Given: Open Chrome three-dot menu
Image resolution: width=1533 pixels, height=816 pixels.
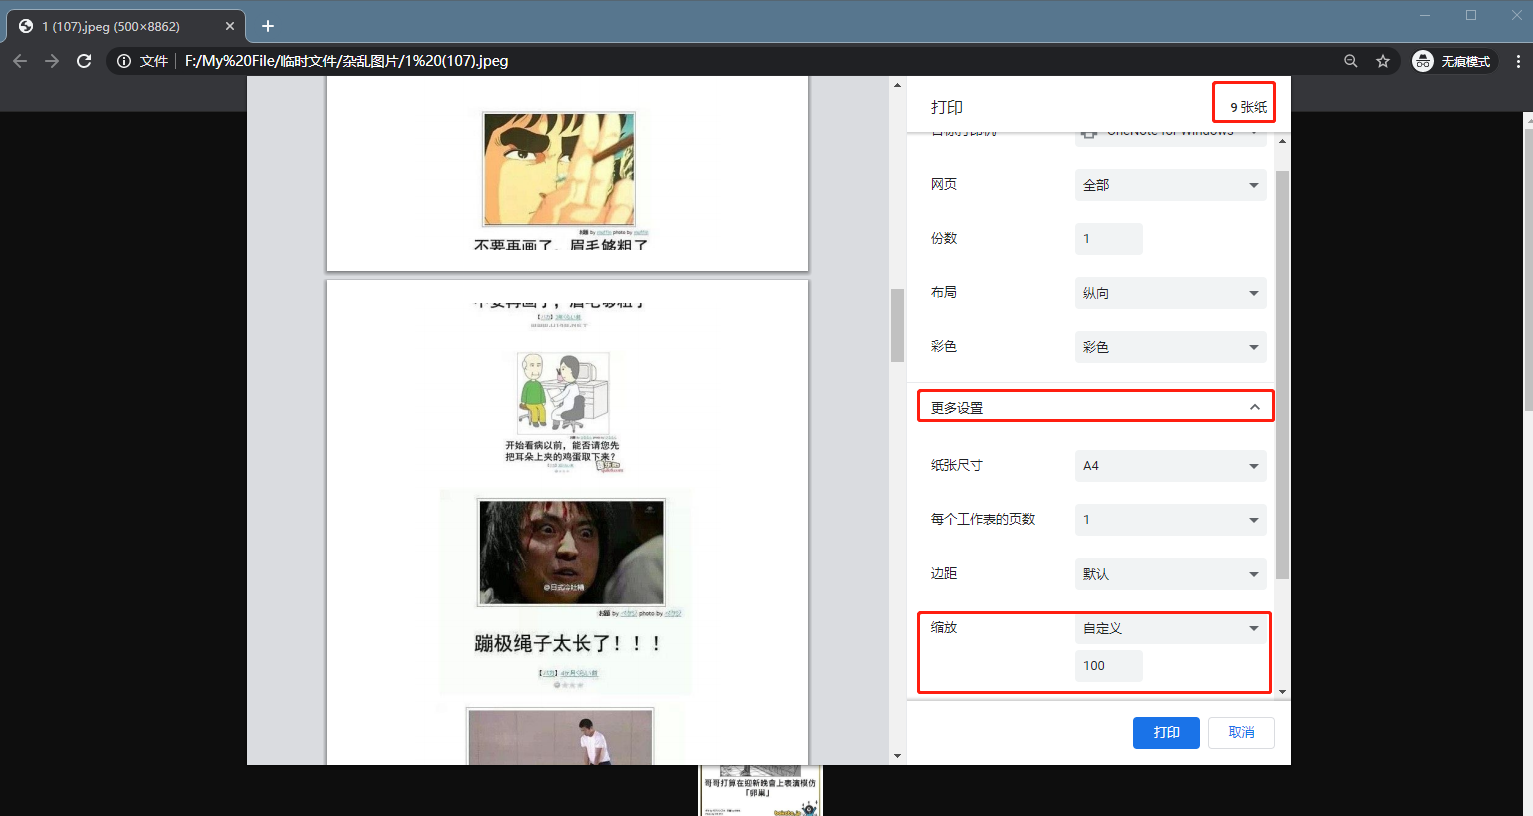Looking at the screenshot, I should (x=1518, y=61).
